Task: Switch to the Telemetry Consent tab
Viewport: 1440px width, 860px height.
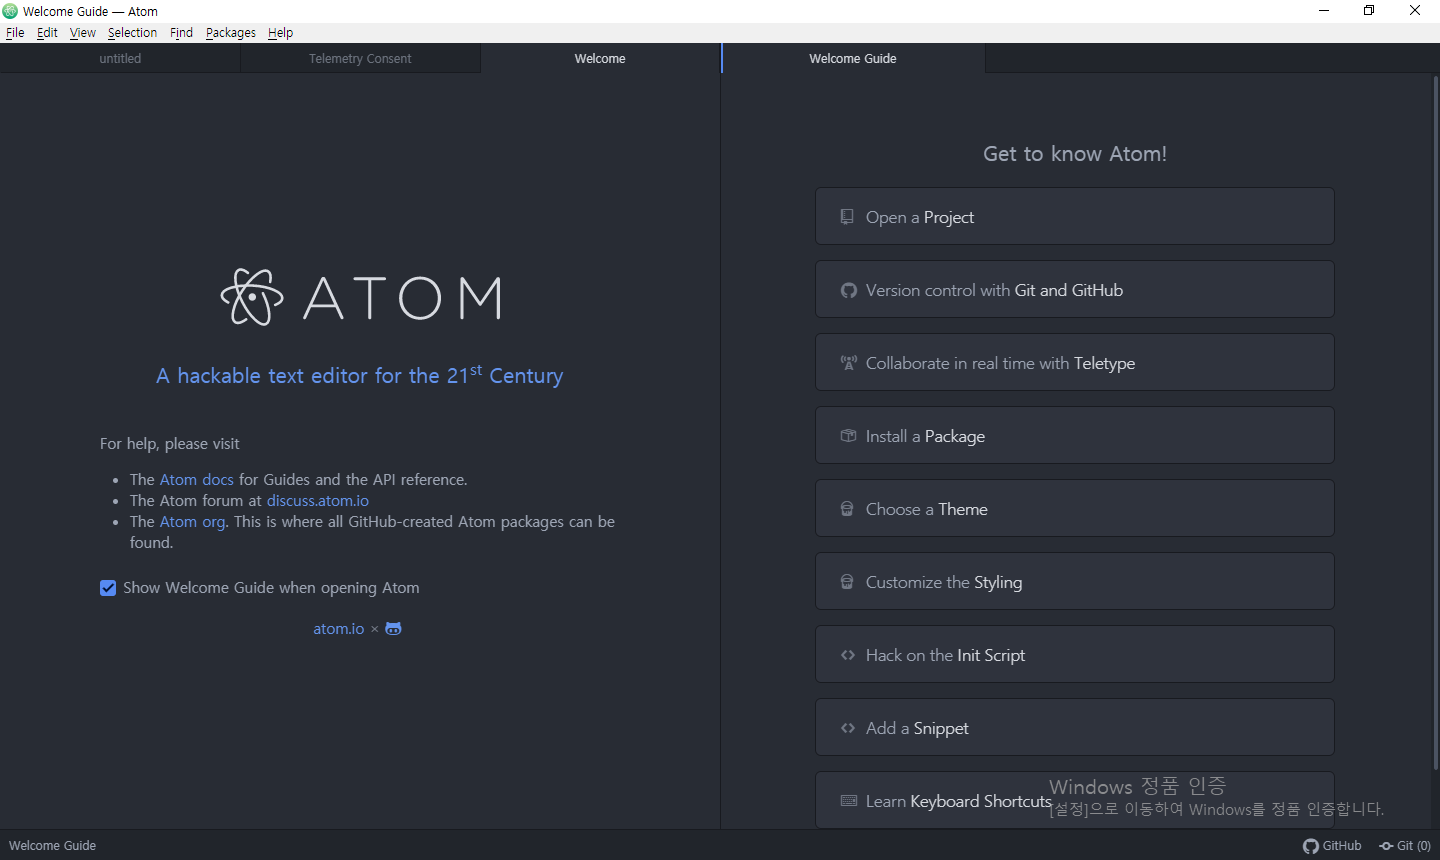Action: coord(360,58)
